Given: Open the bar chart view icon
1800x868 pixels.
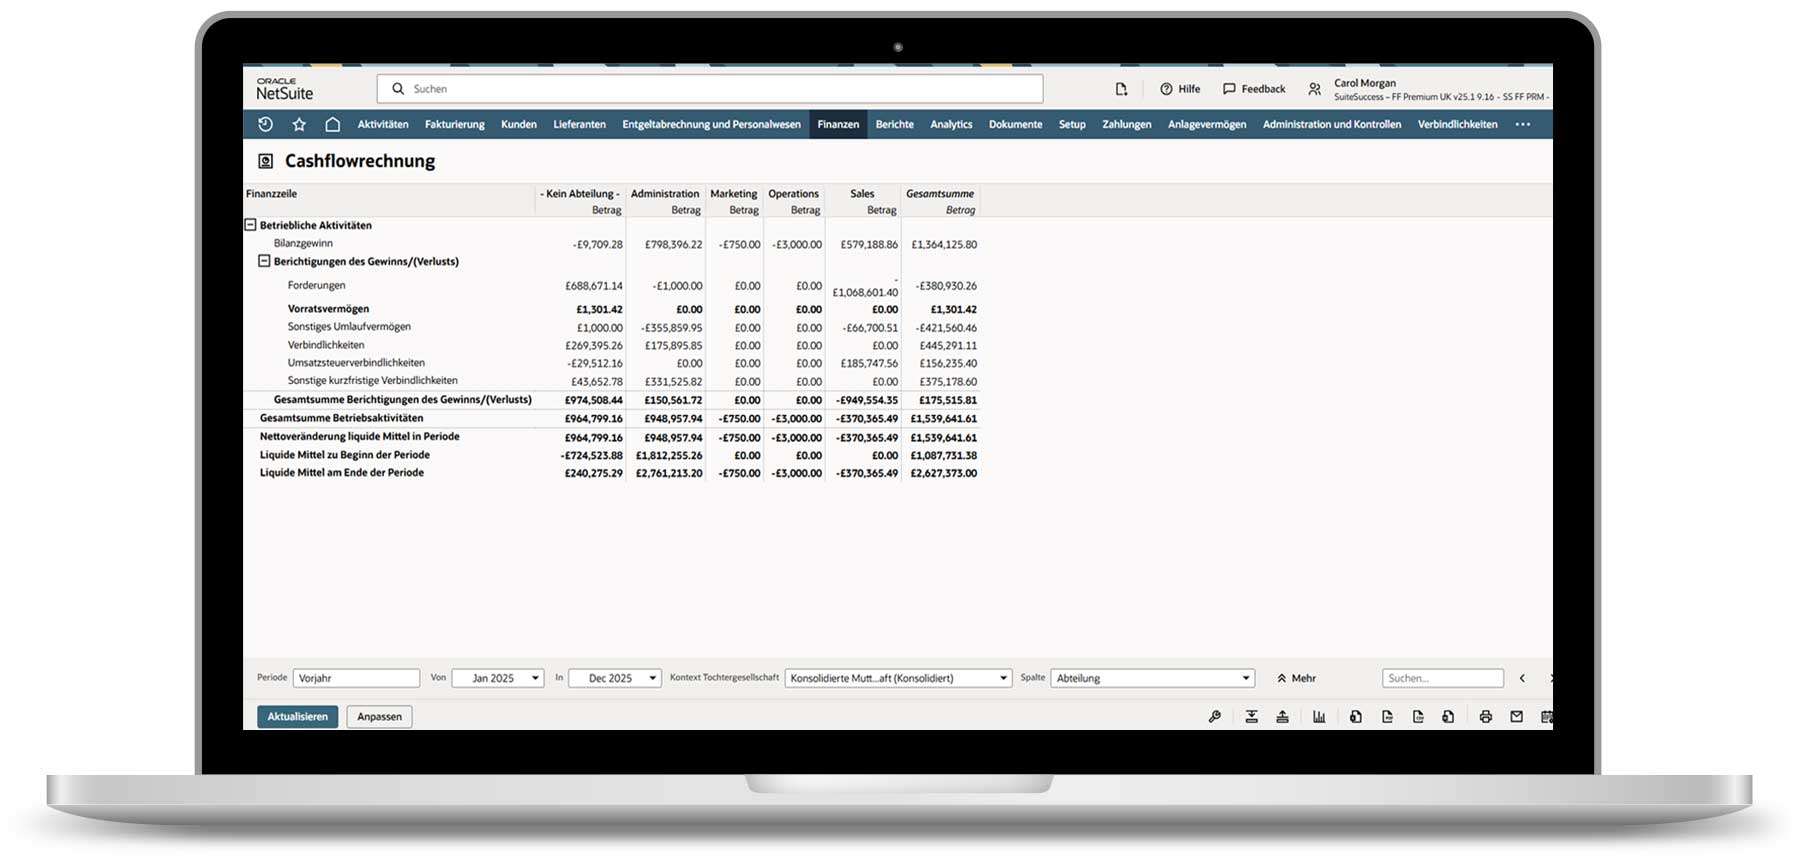Looking at the screenshot, I should (x=1319, y=716).
